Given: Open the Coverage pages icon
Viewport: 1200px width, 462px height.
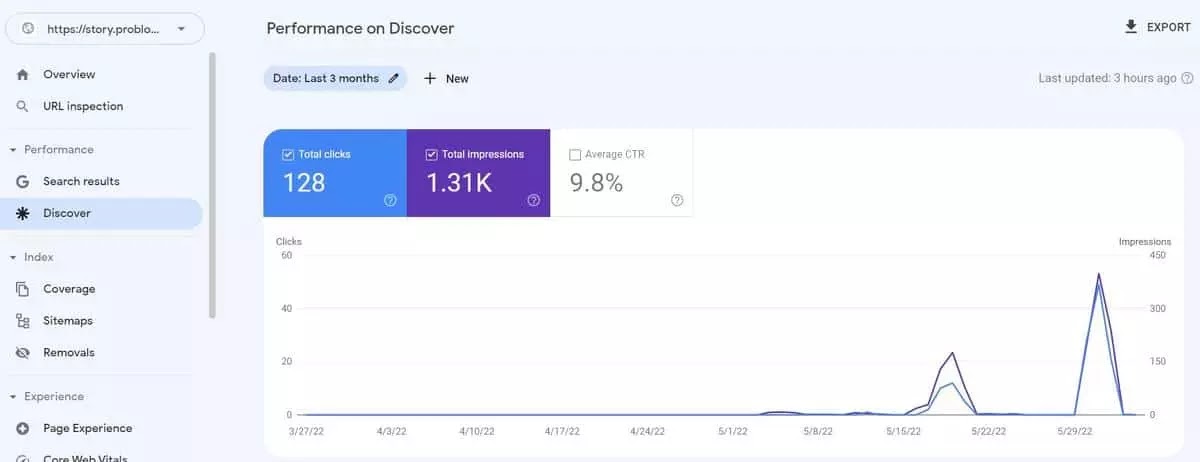Looking at the screenshot, I should pyautogui.click(x=23, y=289).
